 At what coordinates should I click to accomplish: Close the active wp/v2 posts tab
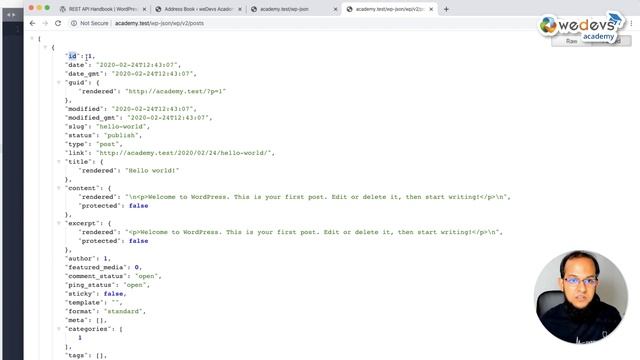pyautogui.click(x=431, y=9)
